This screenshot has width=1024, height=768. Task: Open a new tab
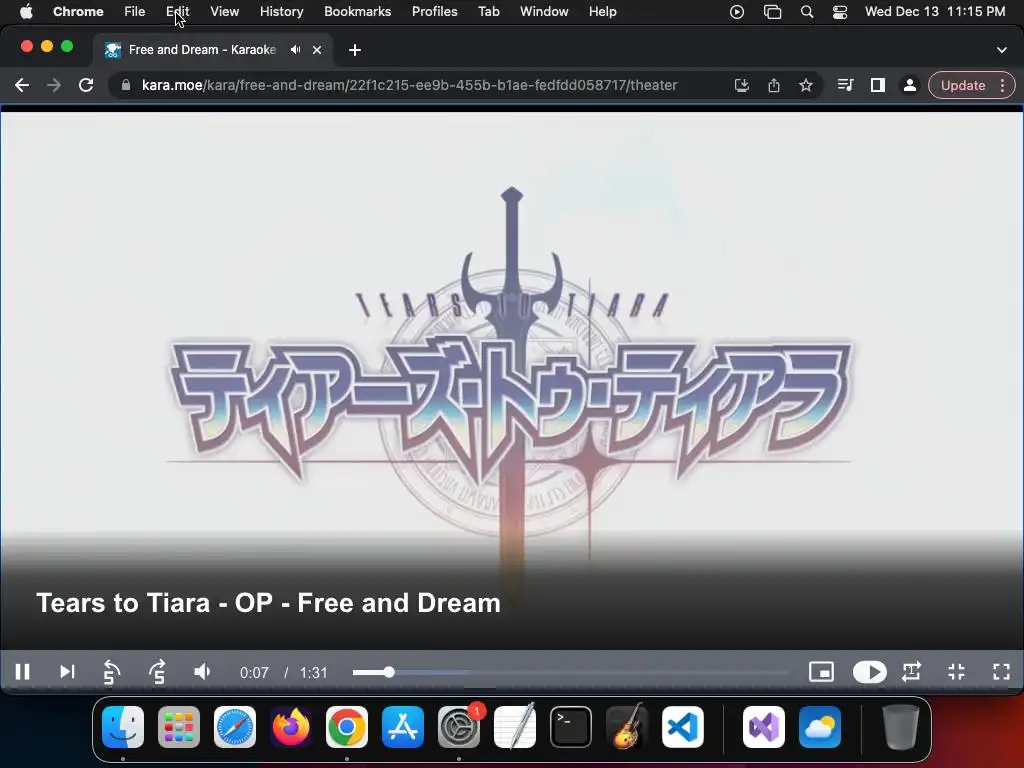[x=355, y=50]
